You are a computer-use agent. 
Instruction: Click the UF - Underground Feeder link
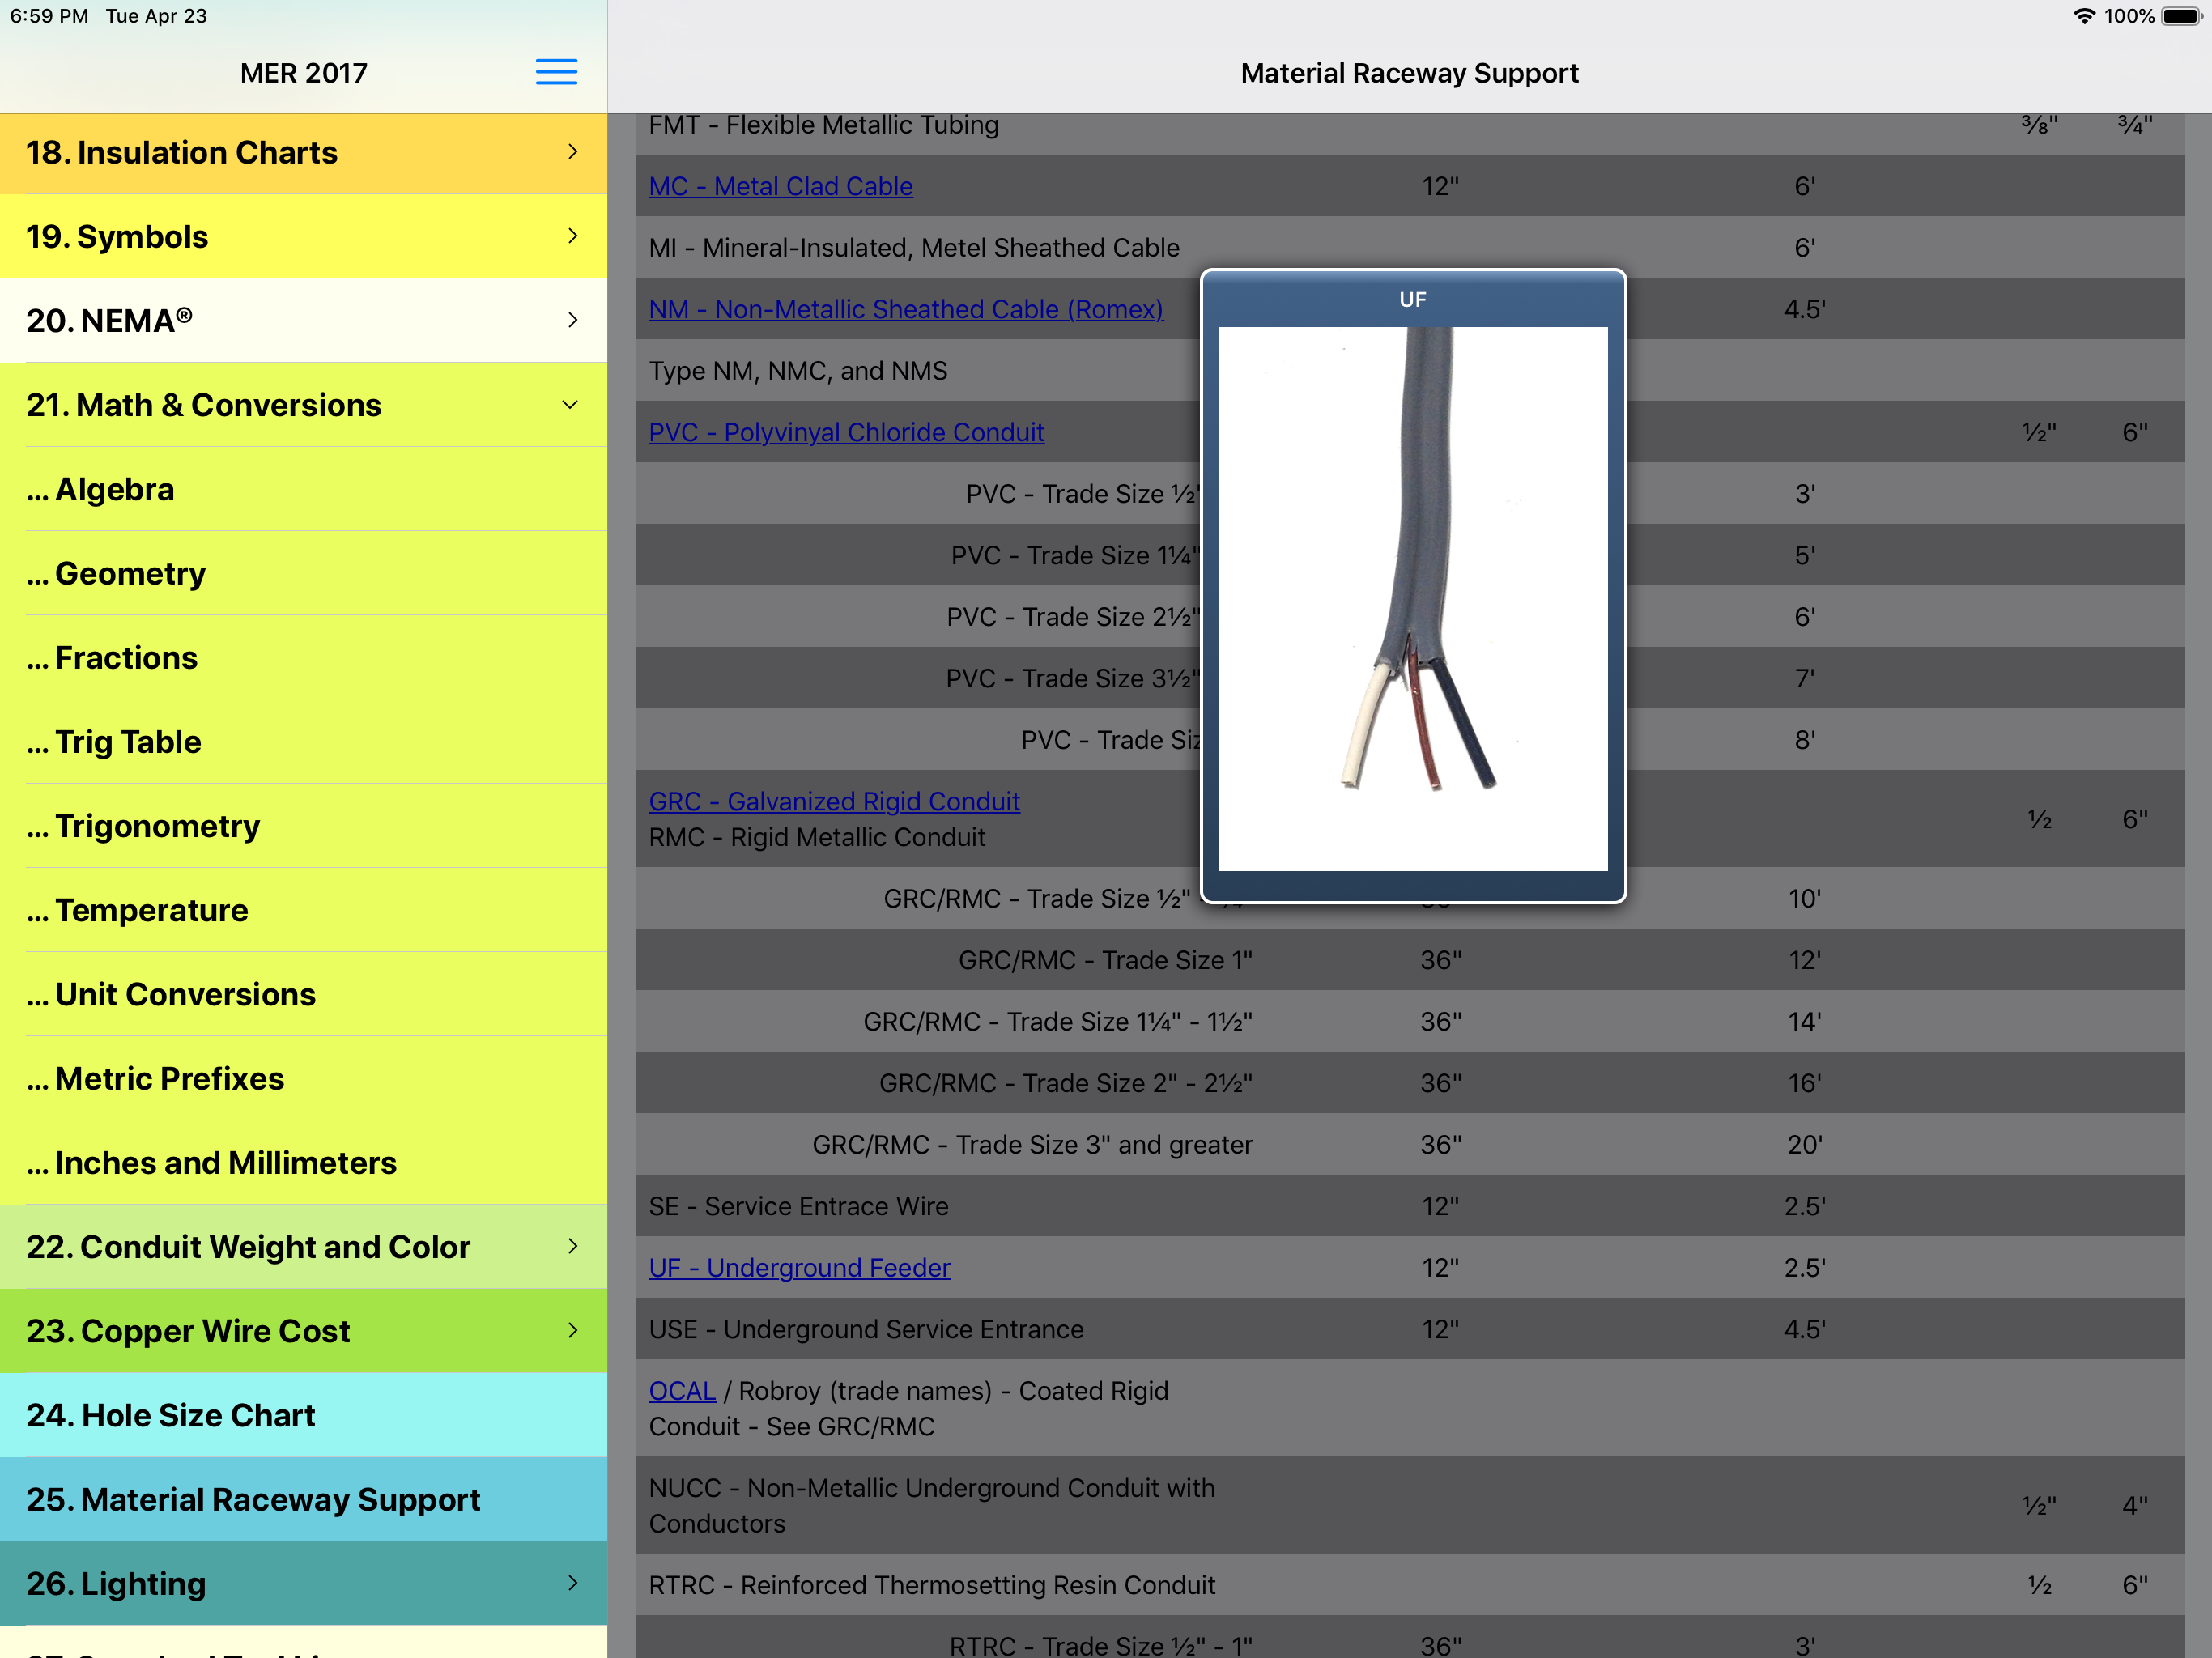pos(799,1267)
